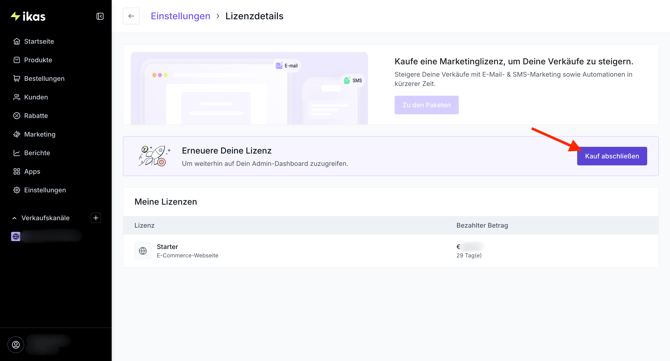Collapse the Verkaufskanäle section
670x361 pixels.
click(x=15, y=218)
